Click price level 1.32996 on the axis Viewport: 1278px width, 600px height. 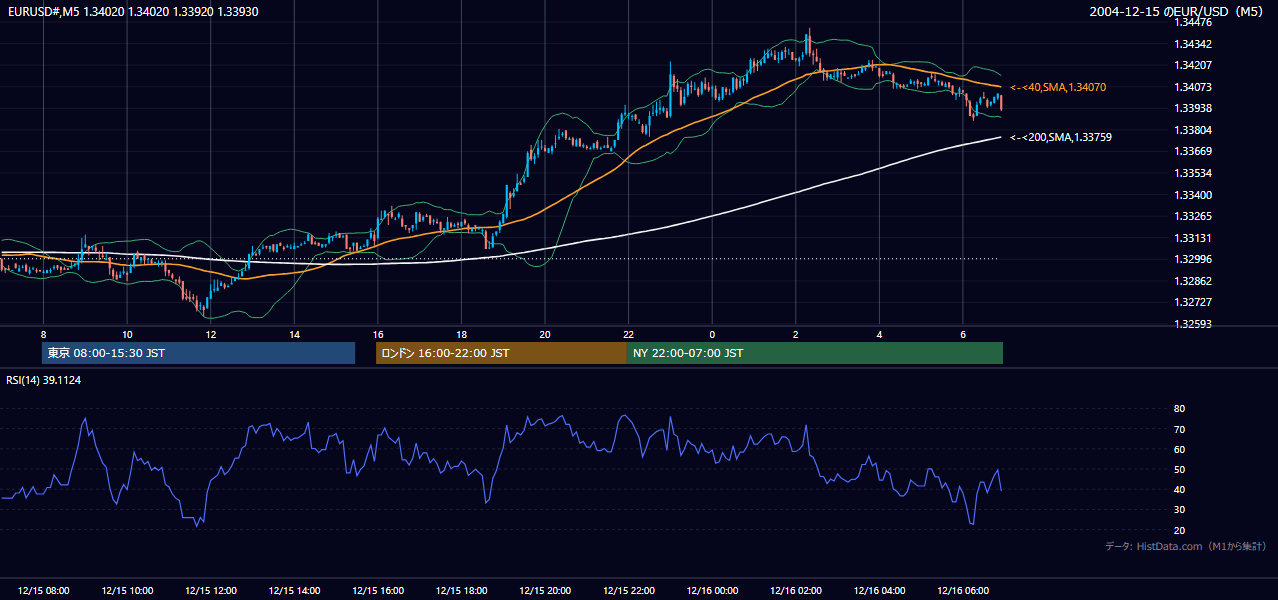coord(1193,259)
